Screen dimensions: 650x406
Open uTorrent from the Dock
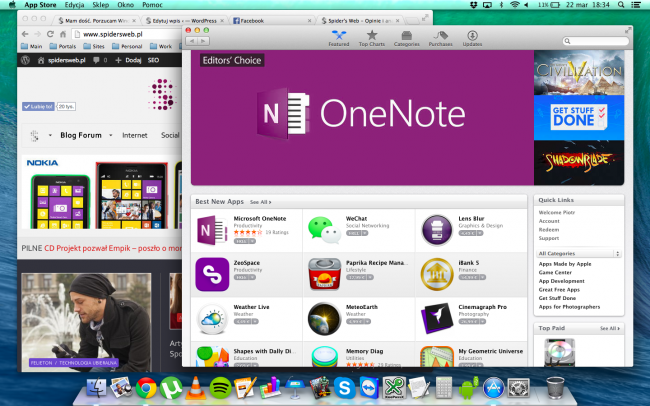pos(171,388)
